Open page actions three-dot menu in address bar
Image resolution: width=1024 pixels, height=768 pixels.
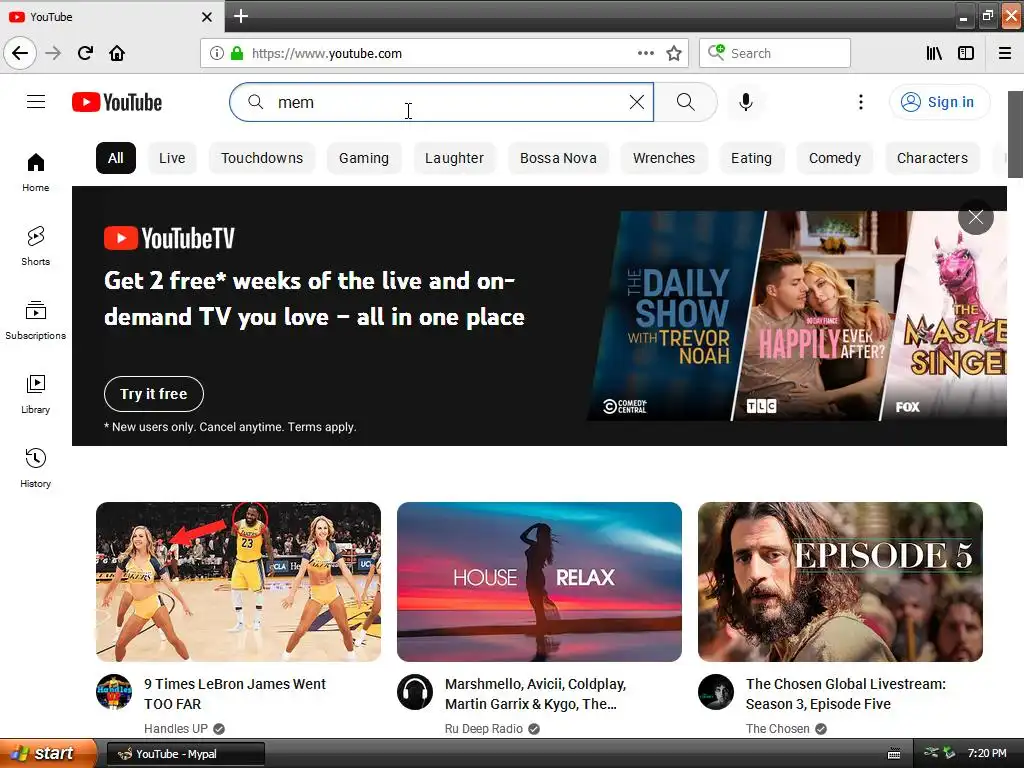pos(646,53)
